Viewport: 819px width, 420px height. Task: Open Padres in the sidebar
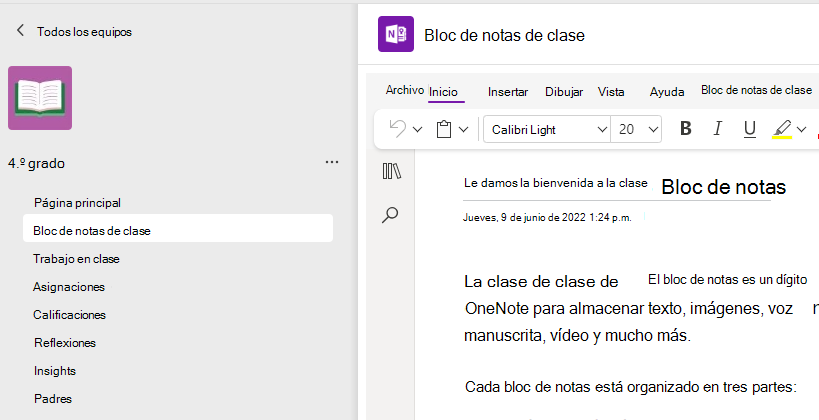53,399
